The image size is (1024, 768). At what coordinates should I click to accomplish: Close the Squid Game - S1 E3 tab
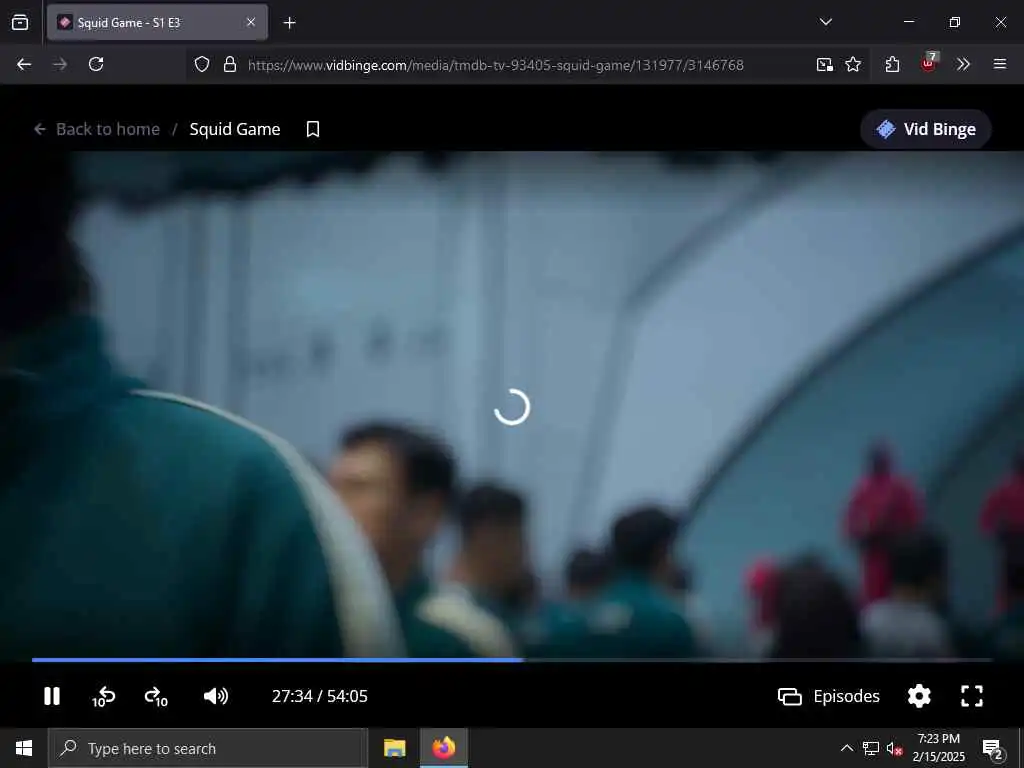[x=251, y=22]
